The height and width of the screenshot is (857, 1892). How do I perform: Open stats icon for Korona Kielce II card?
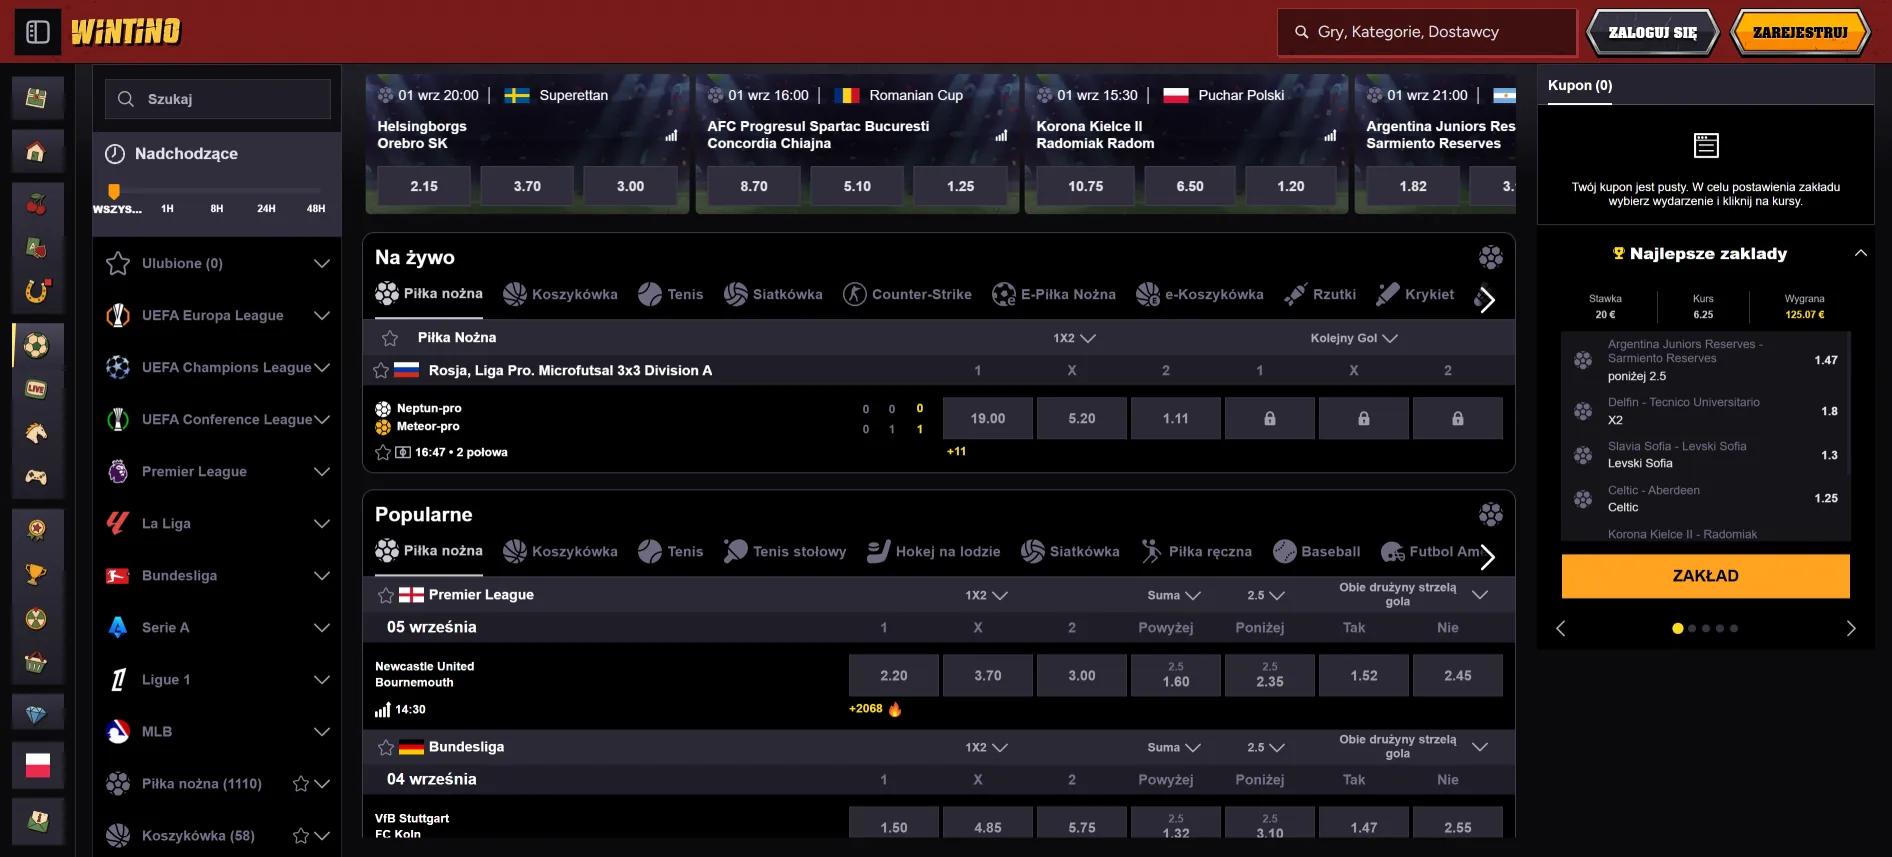(x=1330, y=135)
